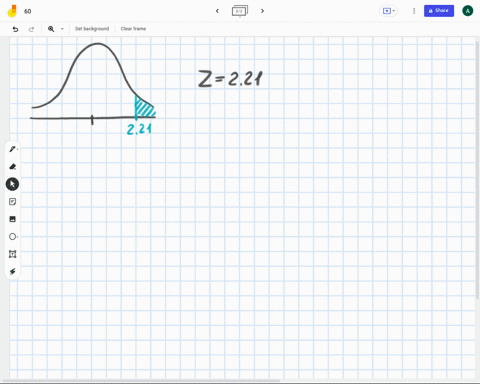Click the vertical scrollbar
Image resolution: width=480 pixels, height=384 pixels.
click(x=478, y=170)
